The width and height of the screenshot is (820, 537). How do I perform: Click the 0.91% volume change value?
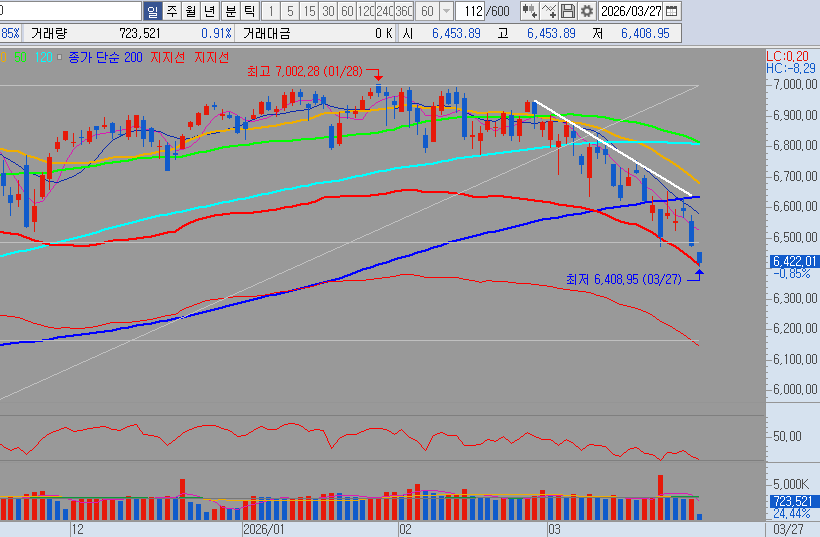[217, 33]
